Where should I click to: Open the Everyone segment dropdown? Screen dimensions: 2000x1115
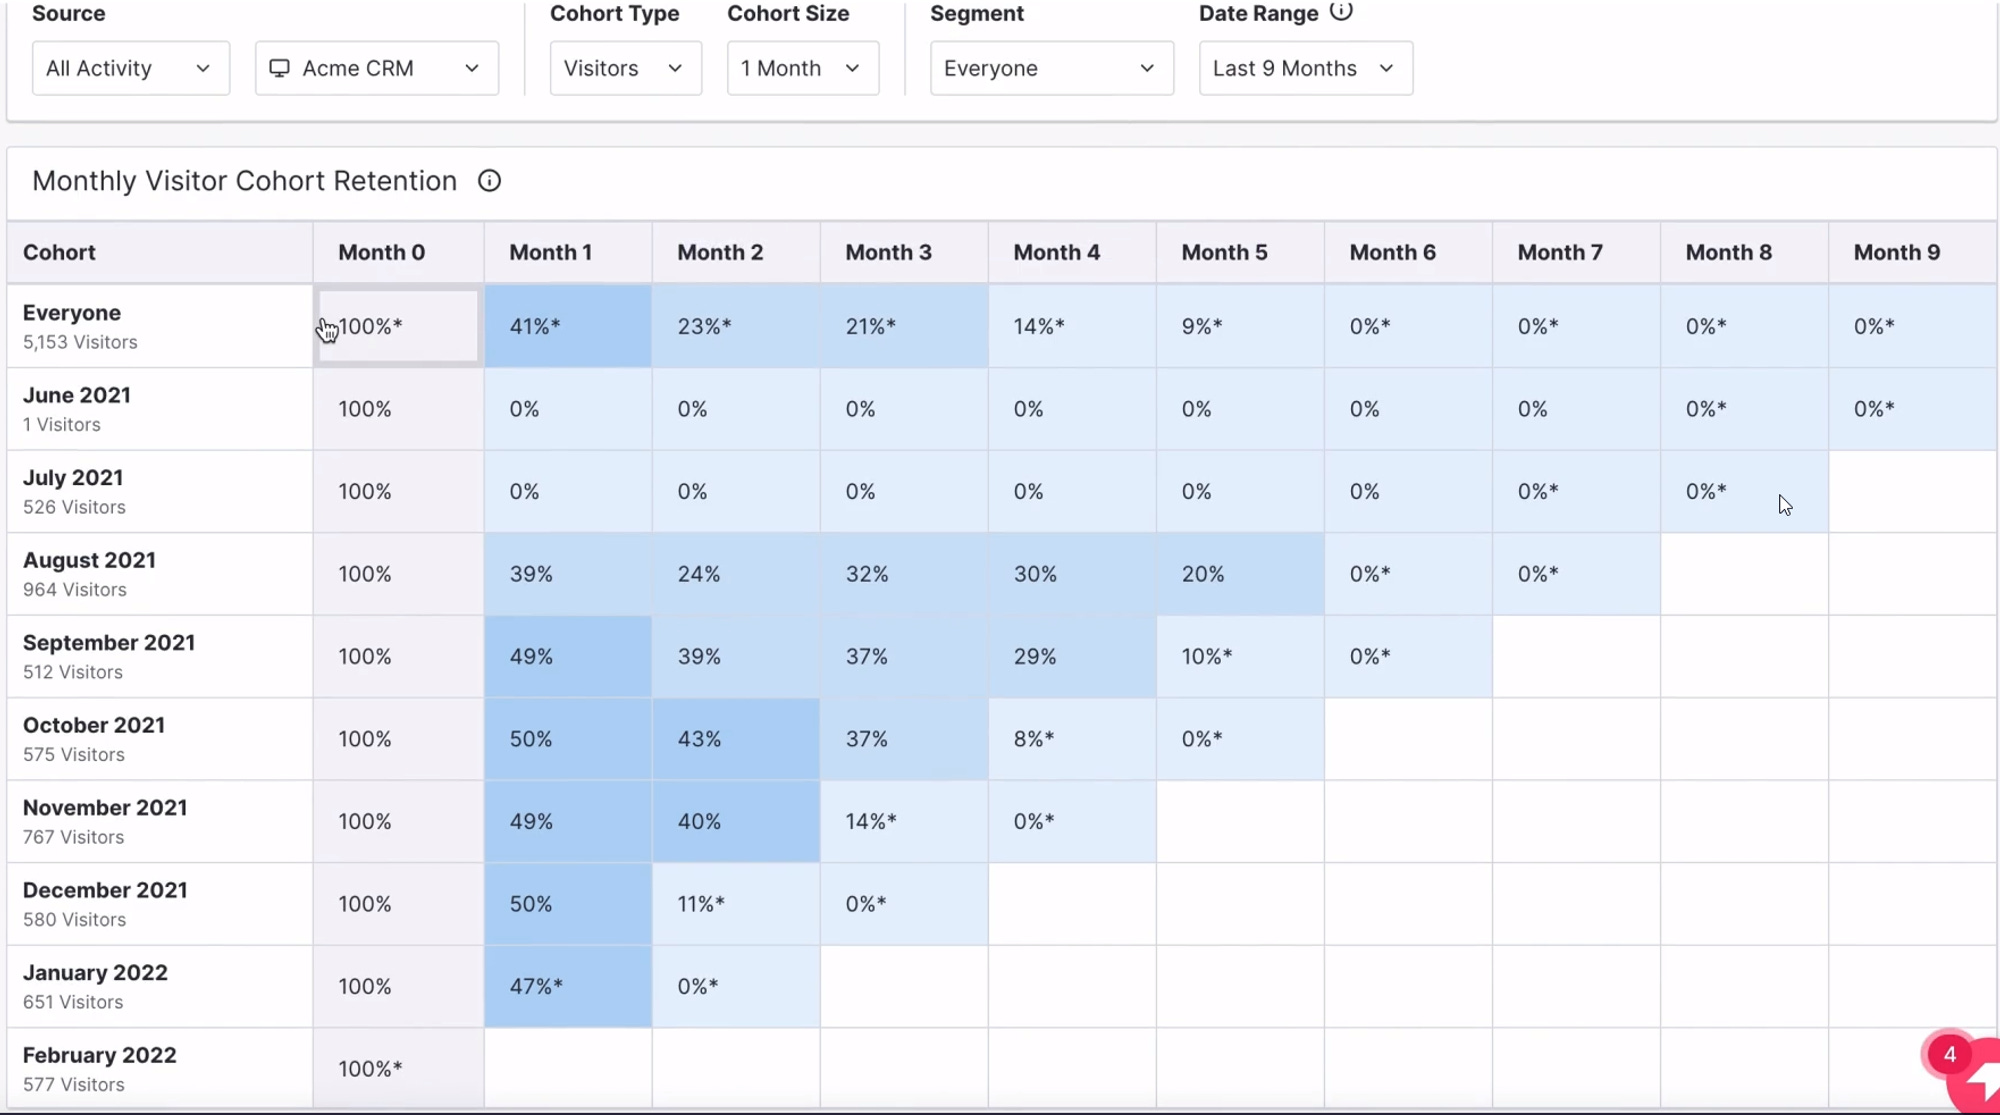point(1051,68)
